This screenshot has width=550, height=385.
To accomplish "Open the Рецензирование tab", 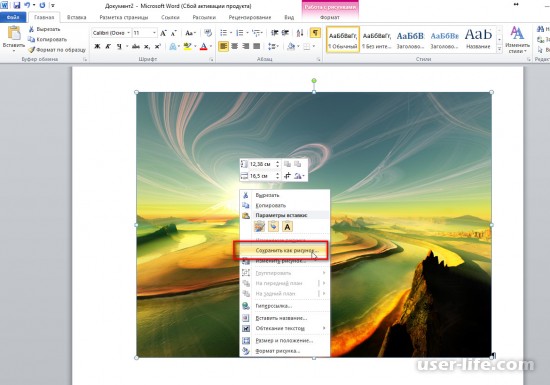I will [x=250, y=17].
